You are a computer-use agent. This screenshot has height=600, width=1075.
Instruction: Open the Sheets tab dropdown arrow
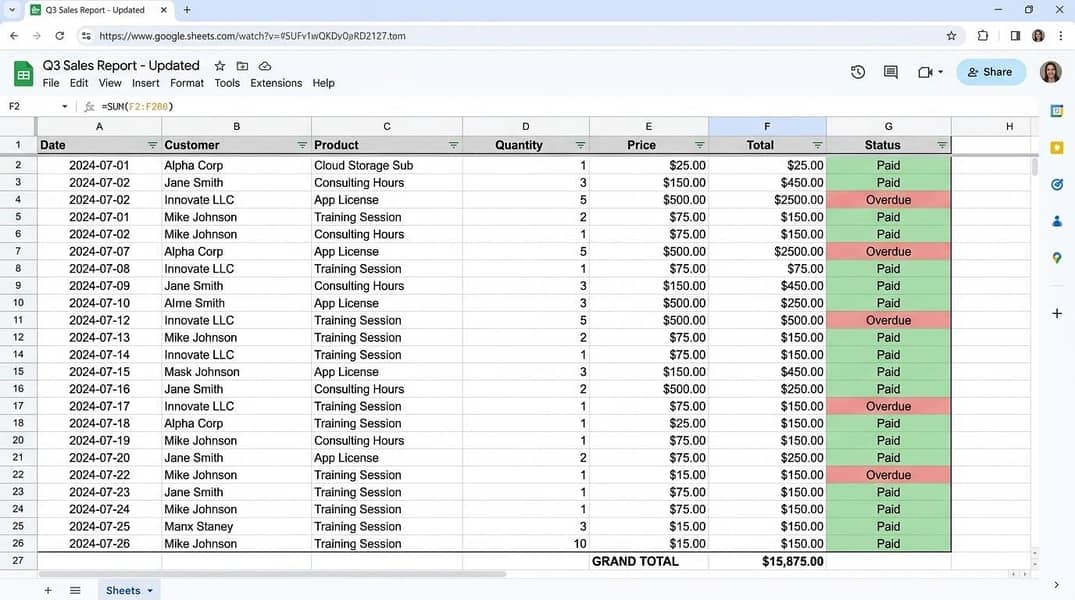[149, 590]
